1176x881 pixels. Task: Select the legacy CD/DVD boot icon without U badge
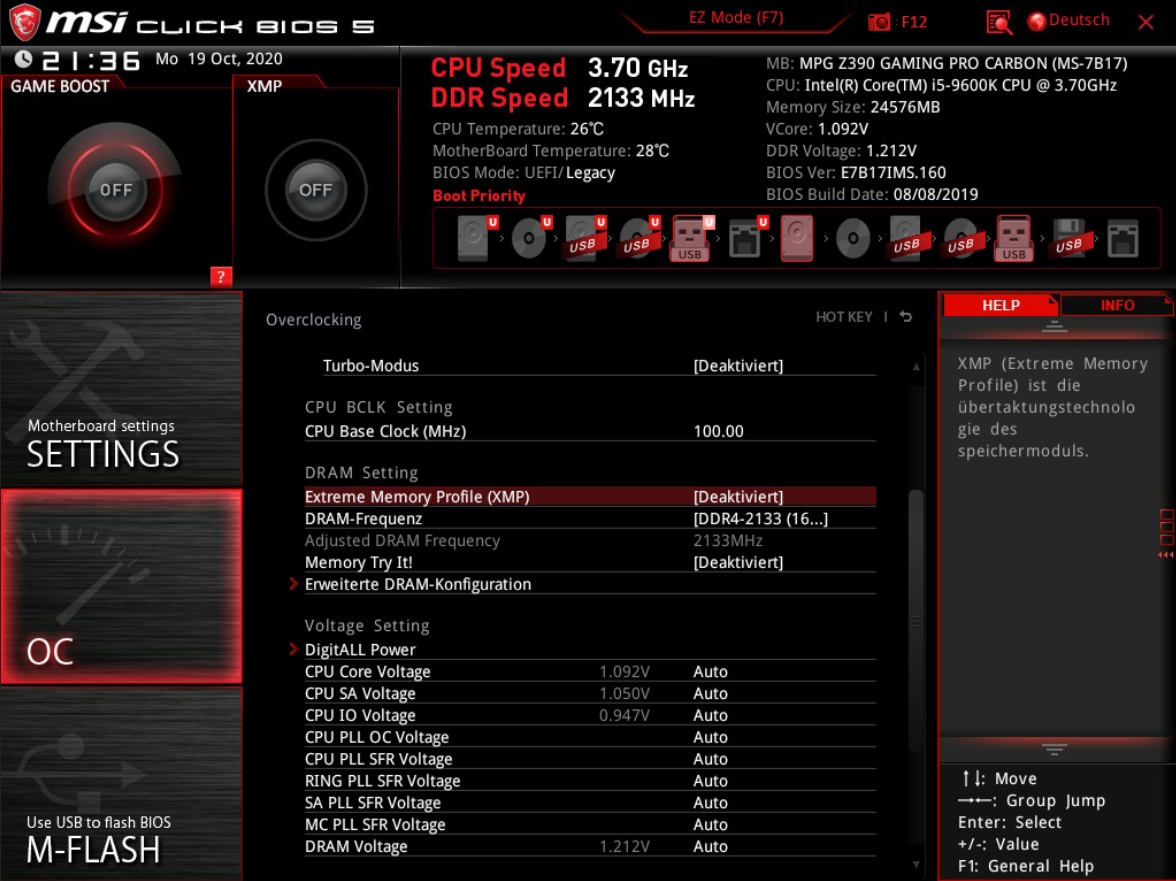point(853,239)
